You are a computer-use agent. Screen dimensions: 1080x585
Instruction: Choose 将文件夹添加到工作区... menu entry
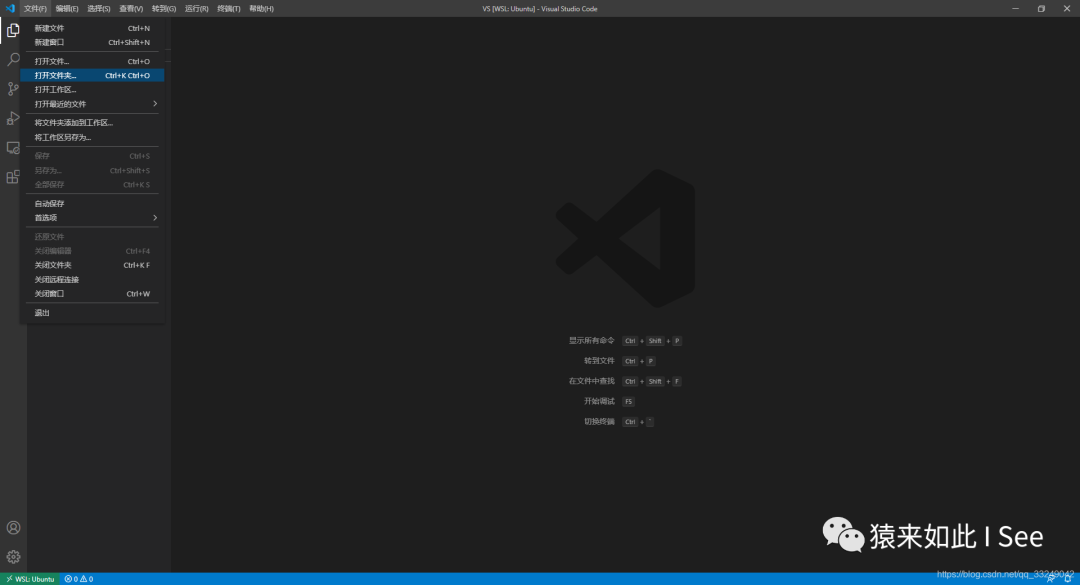click(x=92, y=123)
